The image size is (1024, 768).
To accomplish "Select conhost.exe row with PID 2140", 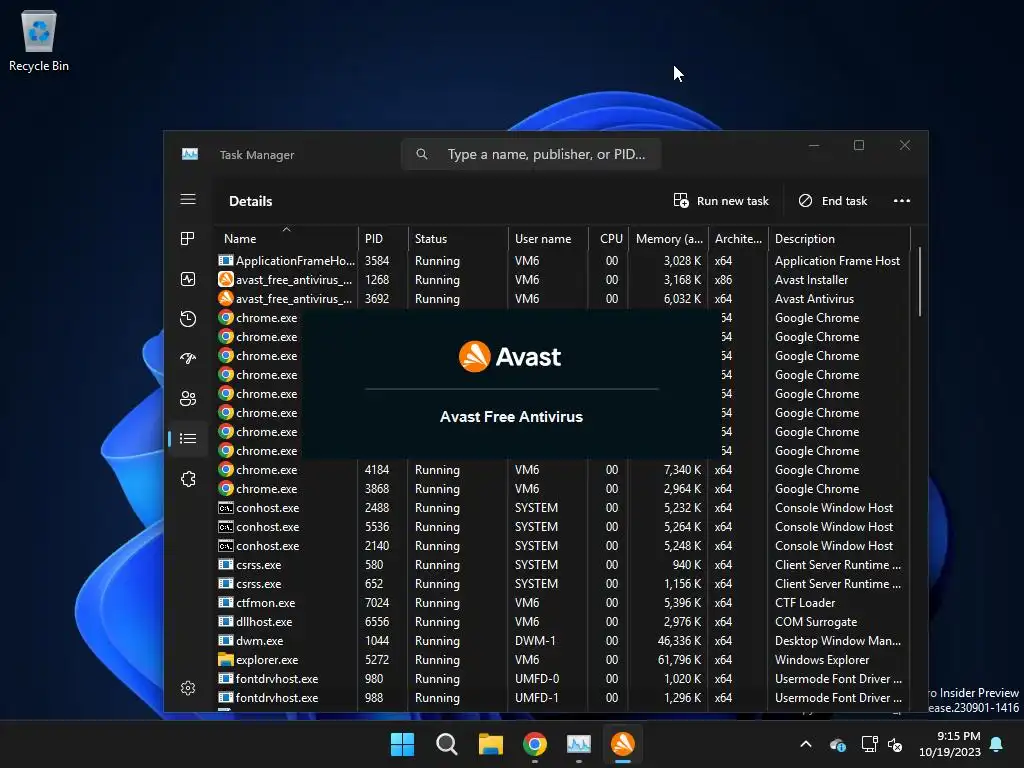I will [562, 545].
